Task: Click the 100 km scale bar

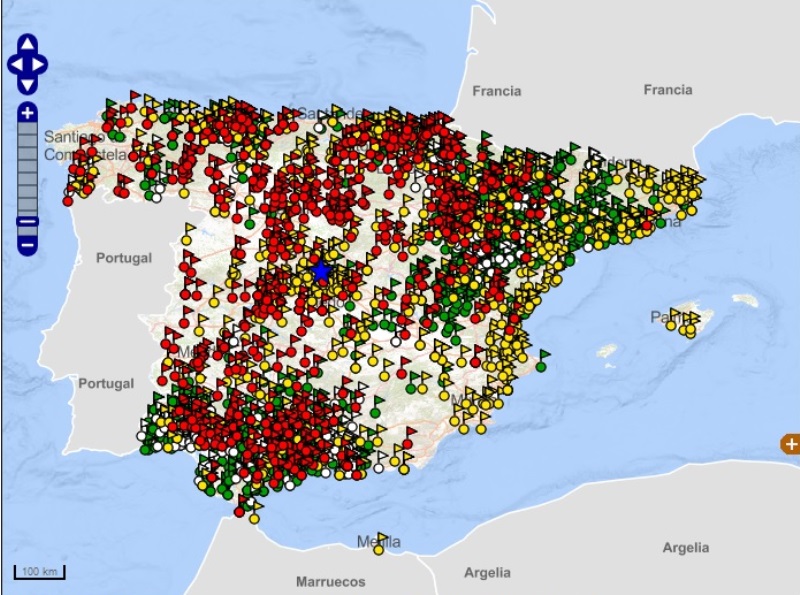Action: pos(40,572)
